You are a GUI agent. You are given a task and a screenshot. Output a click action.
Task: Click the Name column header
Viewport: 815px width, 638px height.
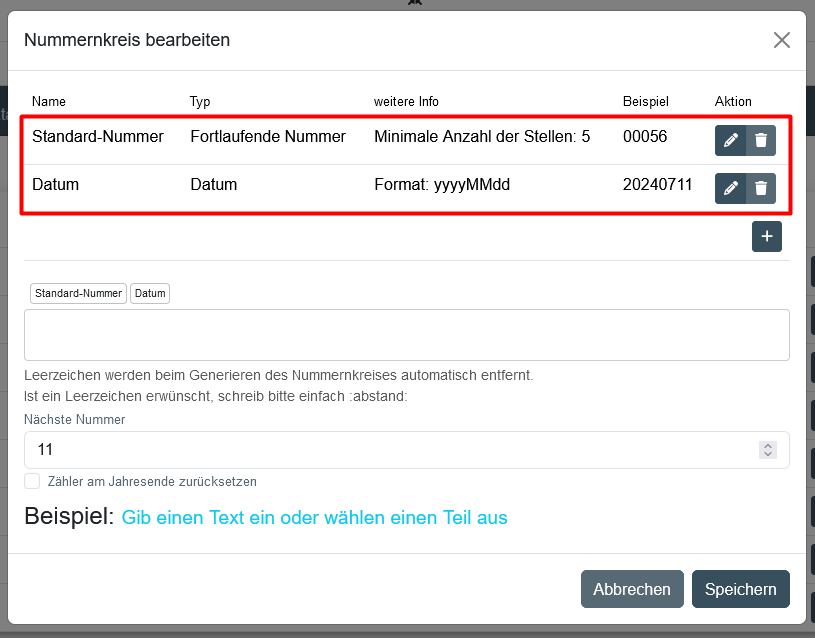pos(48,101)
